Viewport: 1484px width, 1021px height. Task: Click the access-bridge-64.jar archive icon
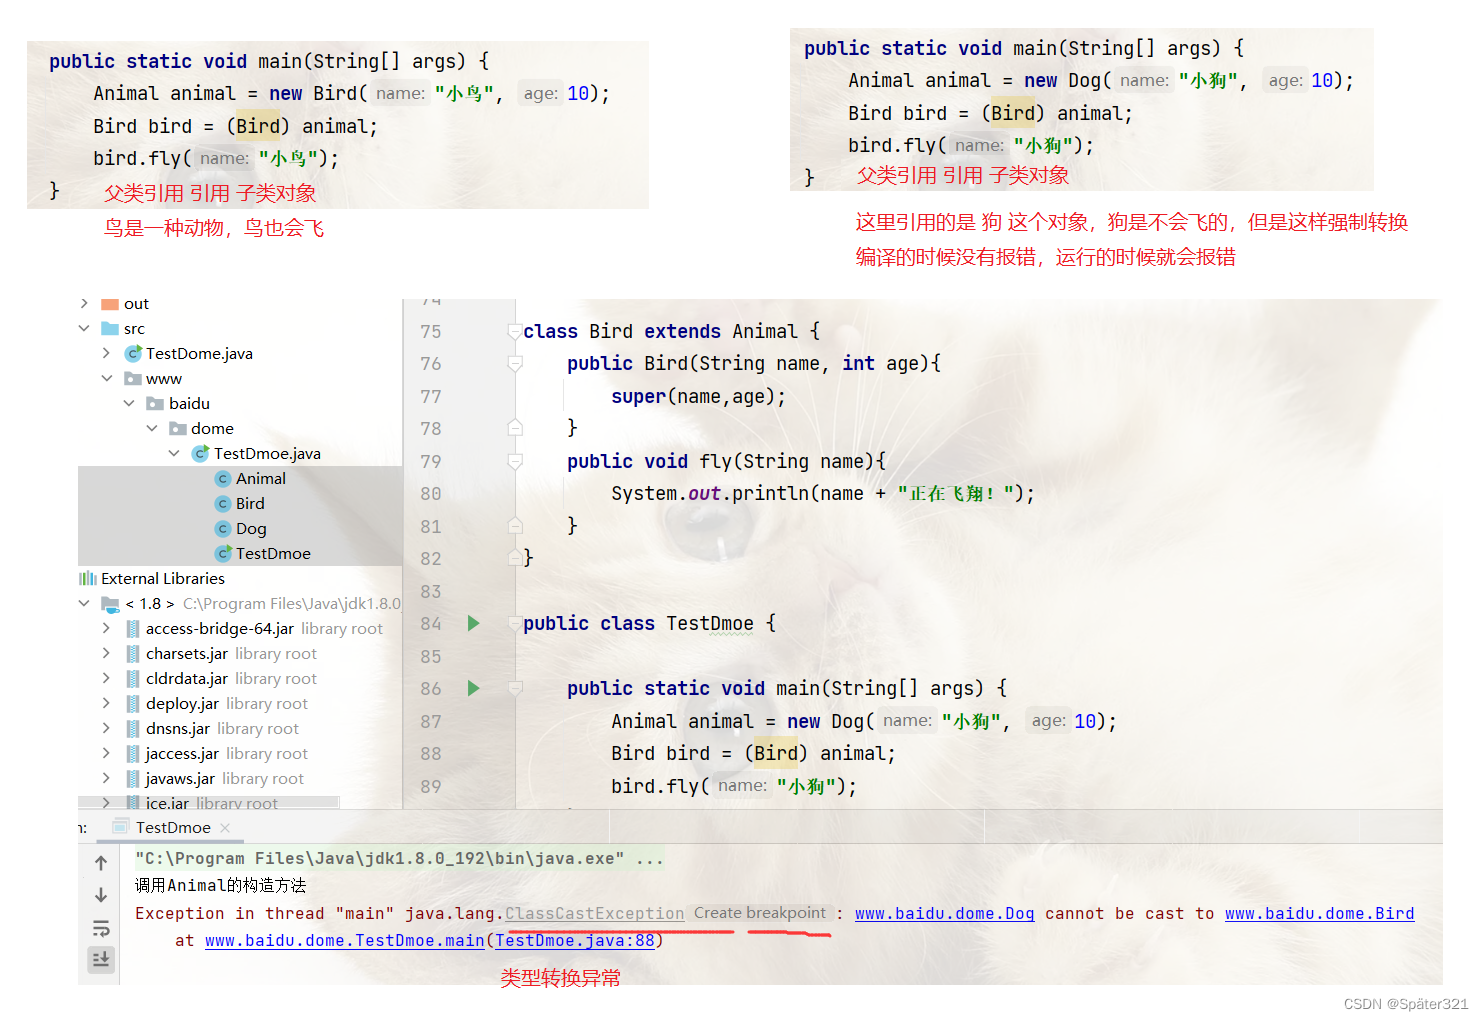point(133,629)
